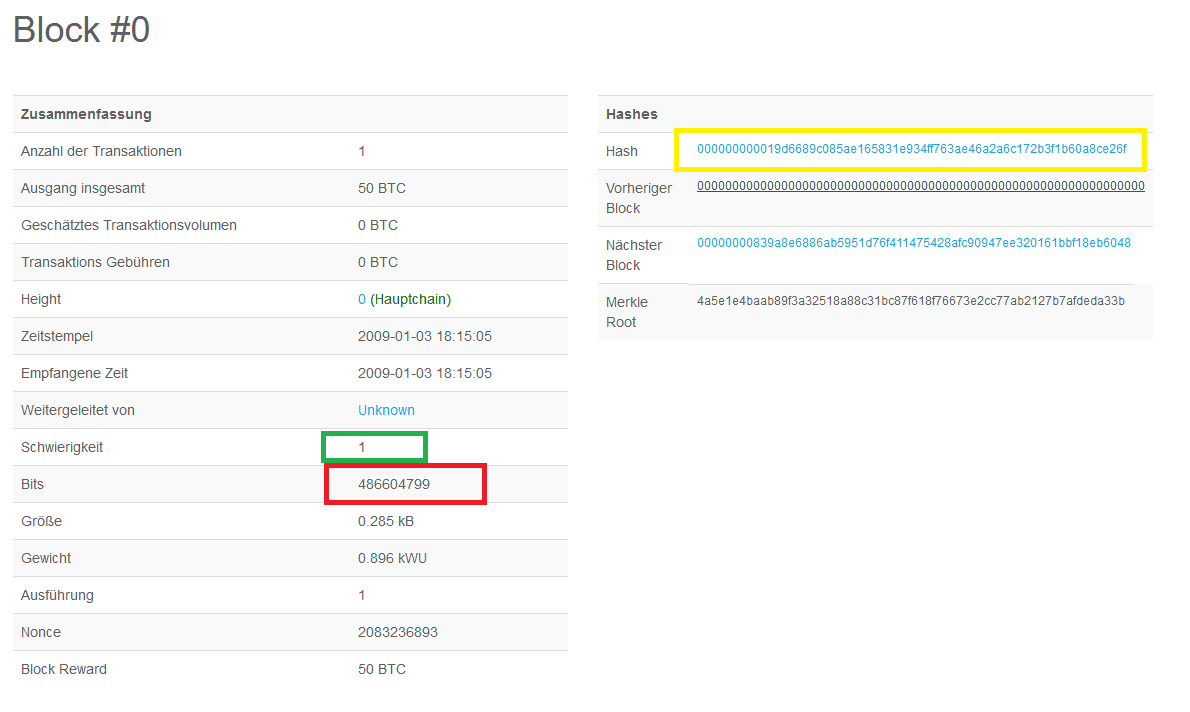Click the Bits value 486604799
The height and width of the screenshot is (712, 1190).
pos(394,484)
